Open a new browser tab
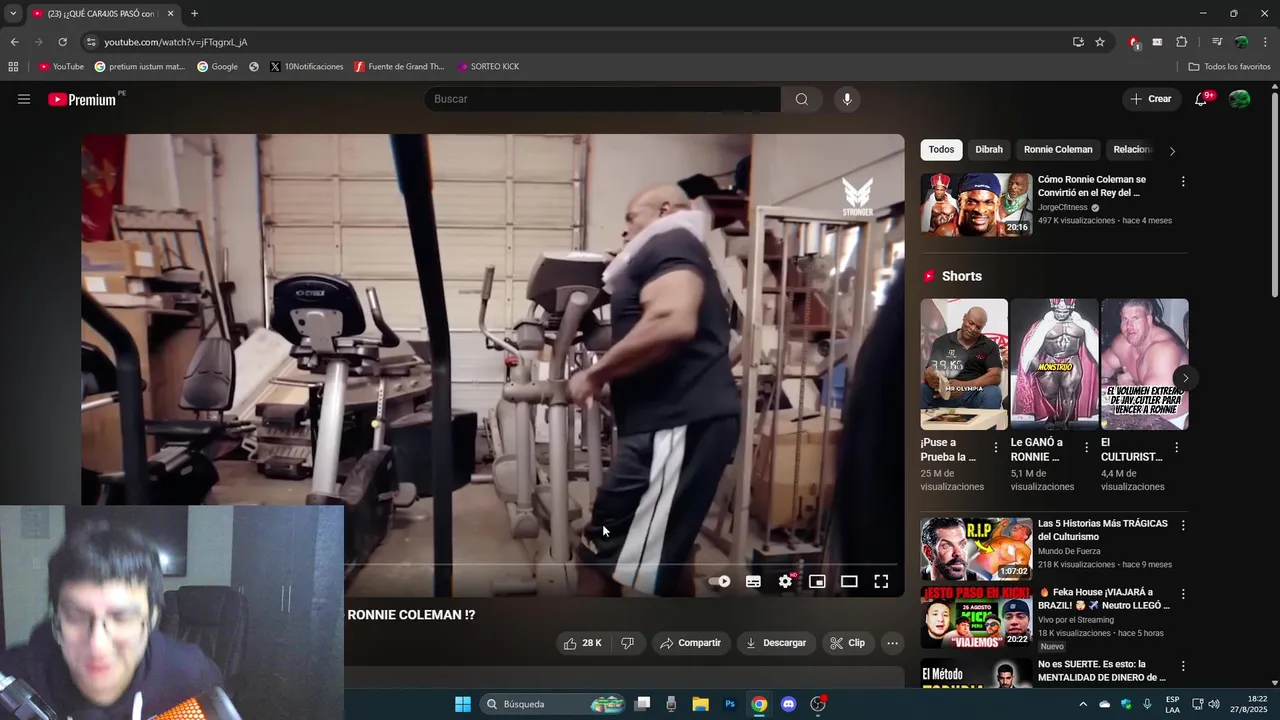Screen dimensions: 1280x720 (x=194, y=14)
